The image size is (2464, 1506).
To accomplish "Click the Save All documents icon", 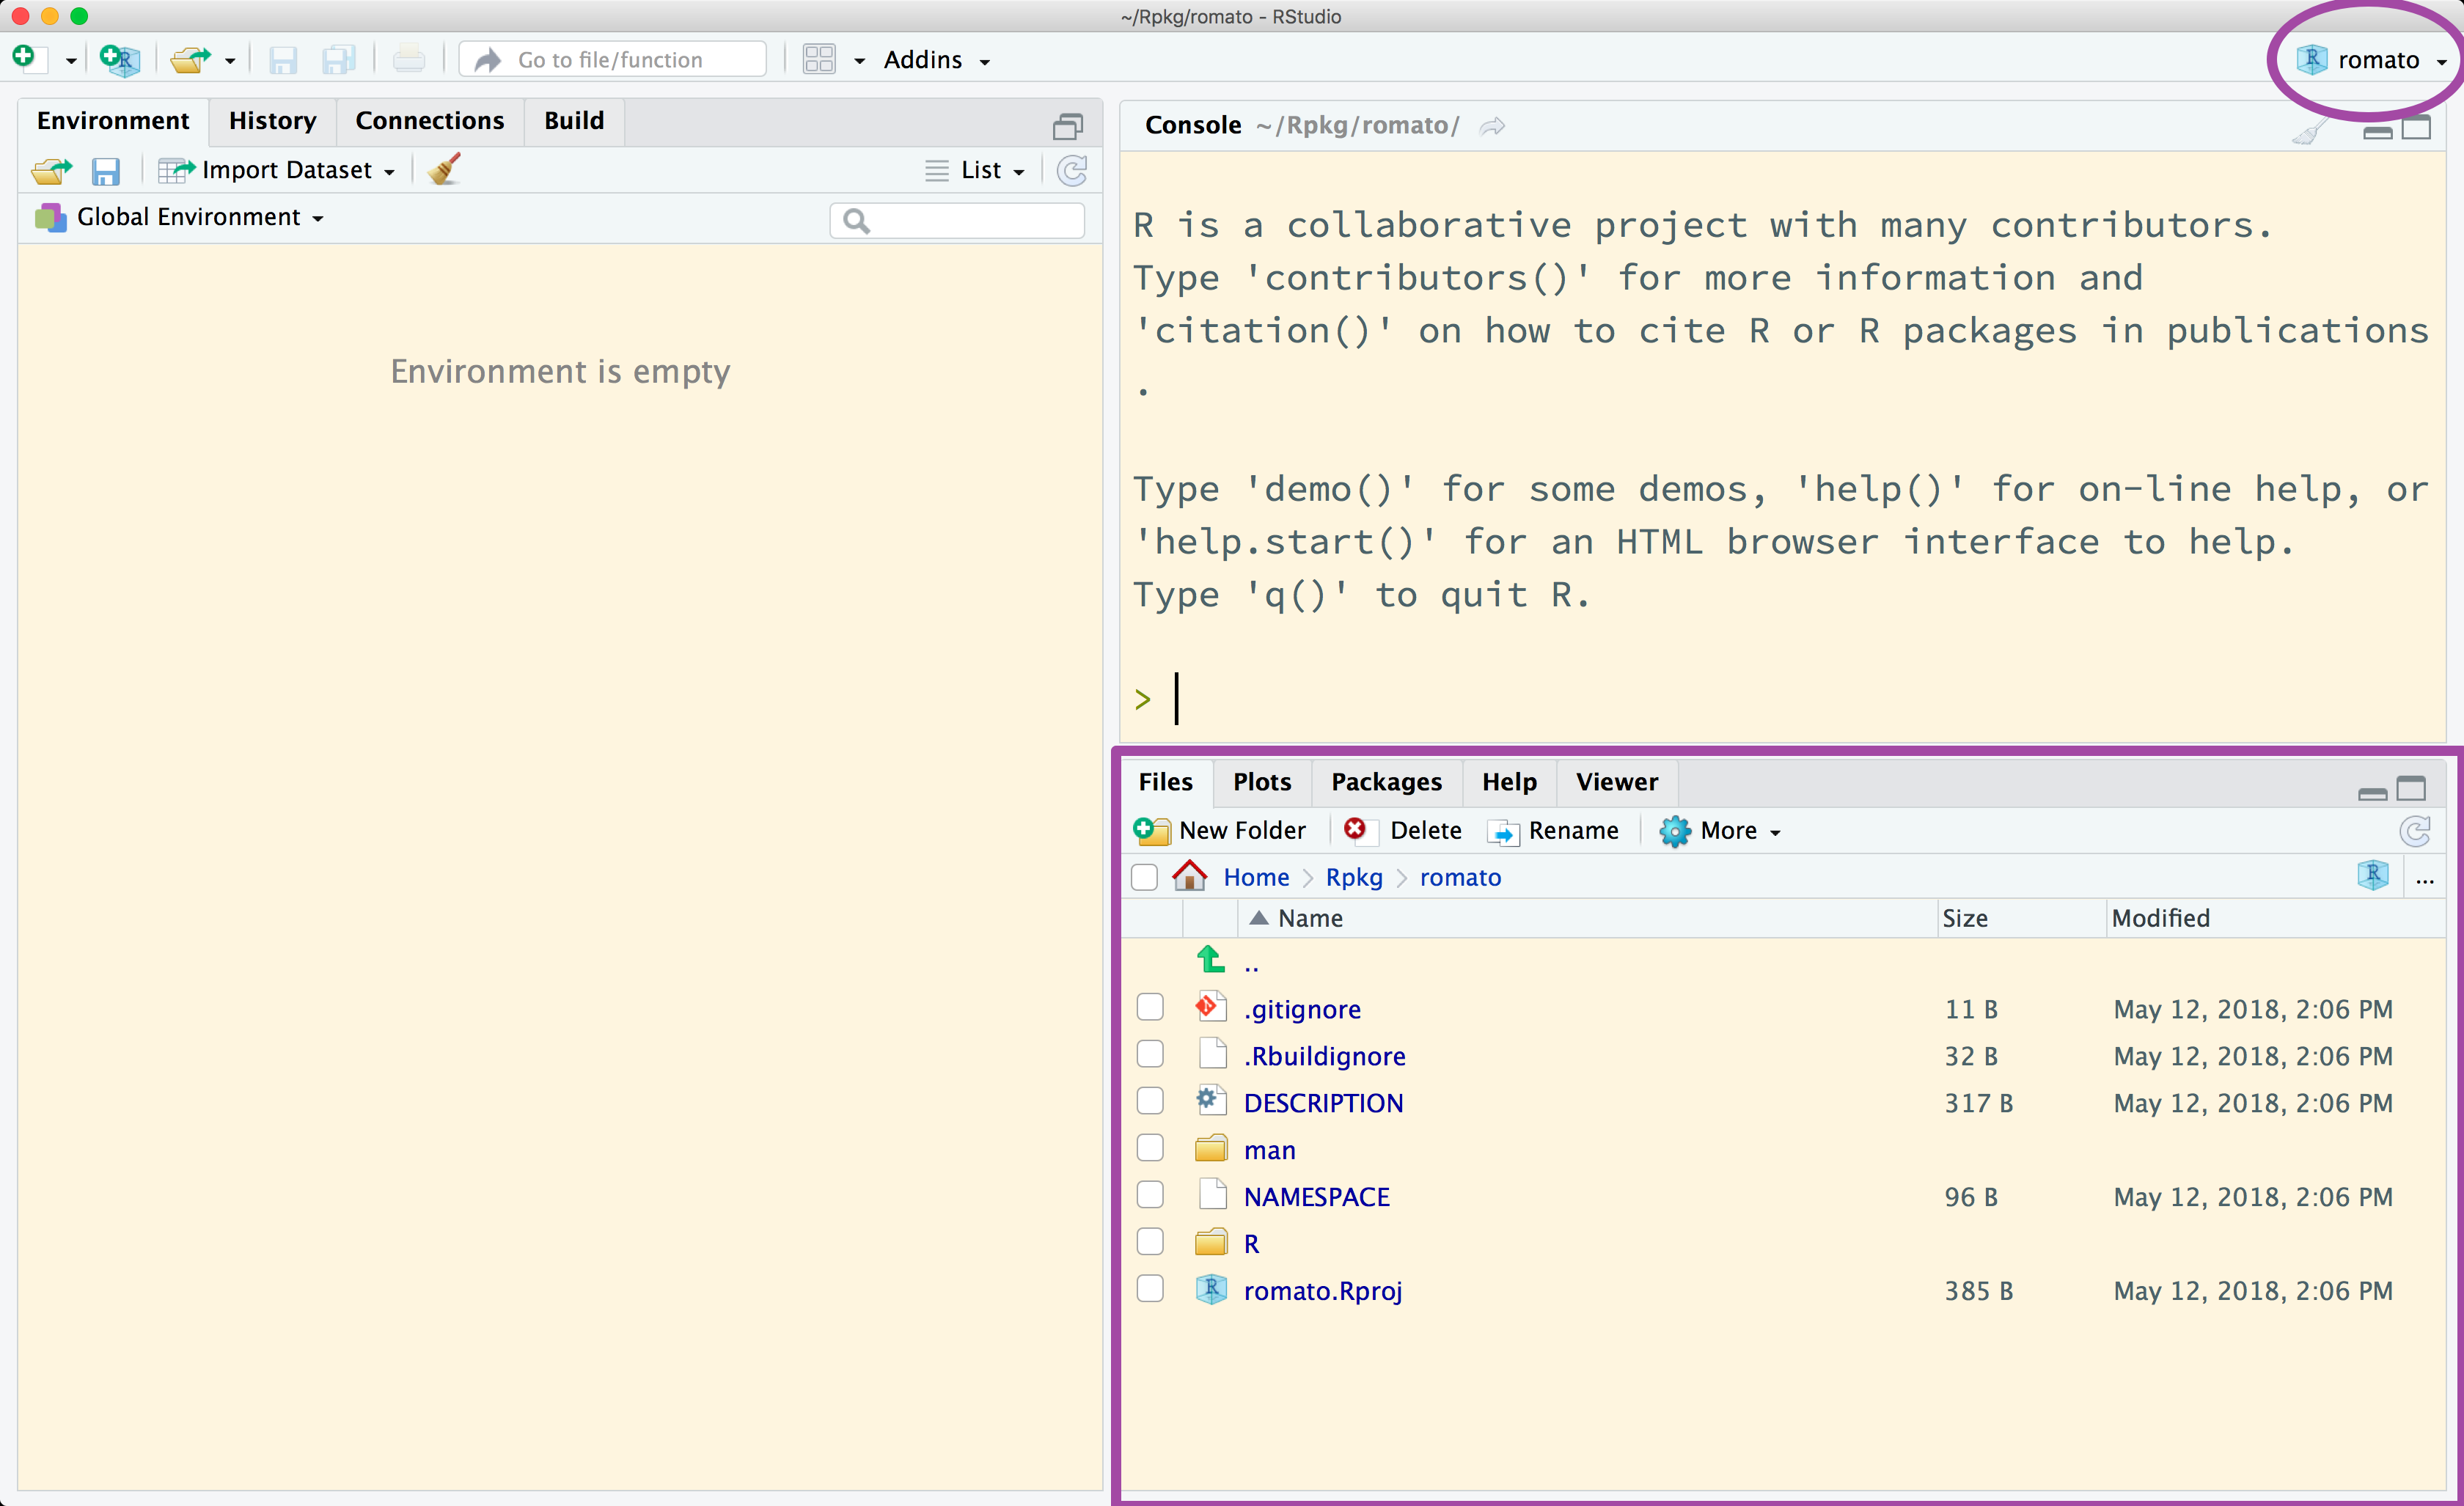I will [x=339, y=60].
